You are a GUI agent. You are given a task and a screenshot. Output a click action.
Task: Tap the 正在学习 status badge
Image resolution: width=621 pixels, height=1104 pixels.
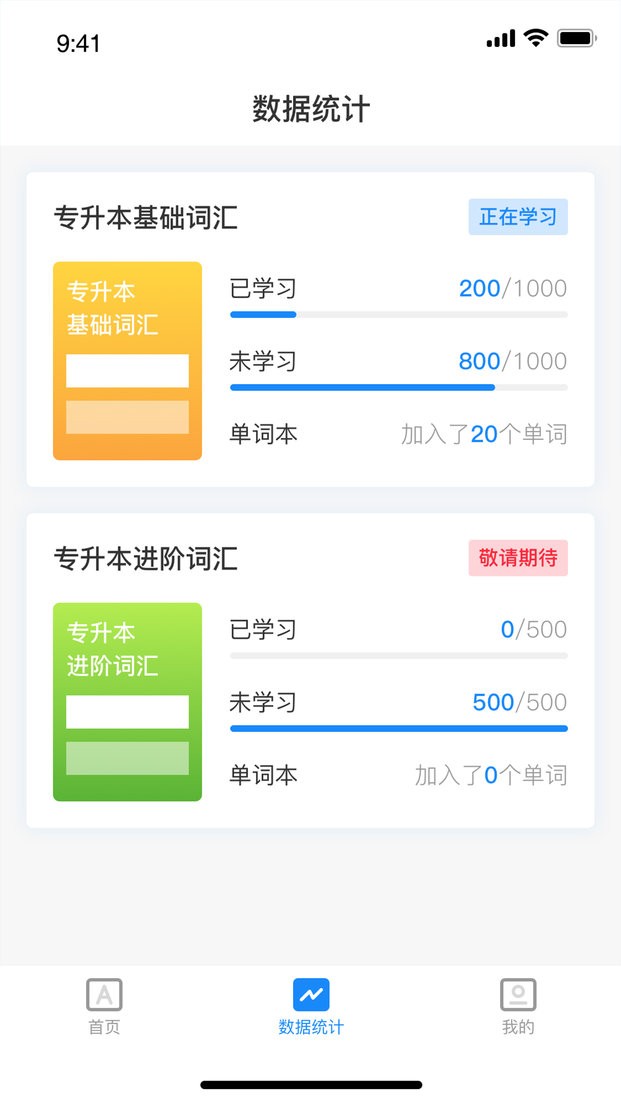[518, 217]
